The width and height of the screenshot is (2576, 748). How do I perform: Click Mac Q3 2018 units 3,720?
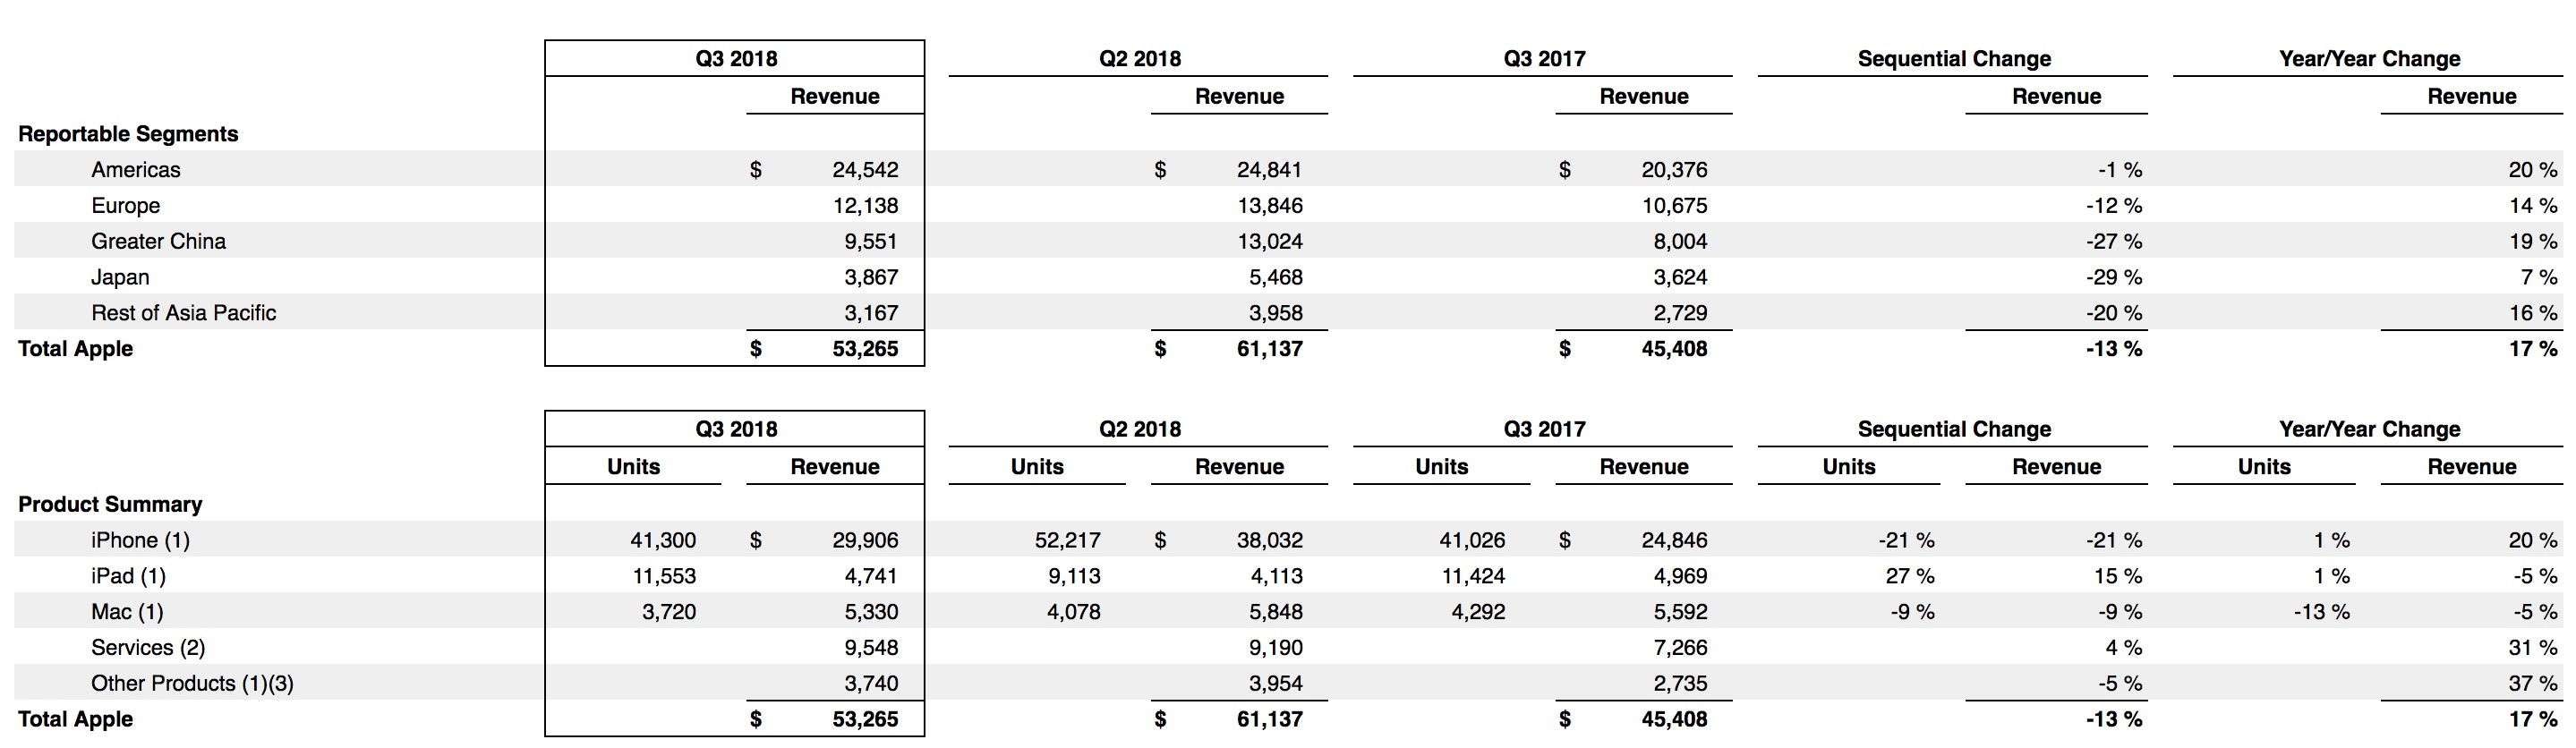[x=669, y=612]
